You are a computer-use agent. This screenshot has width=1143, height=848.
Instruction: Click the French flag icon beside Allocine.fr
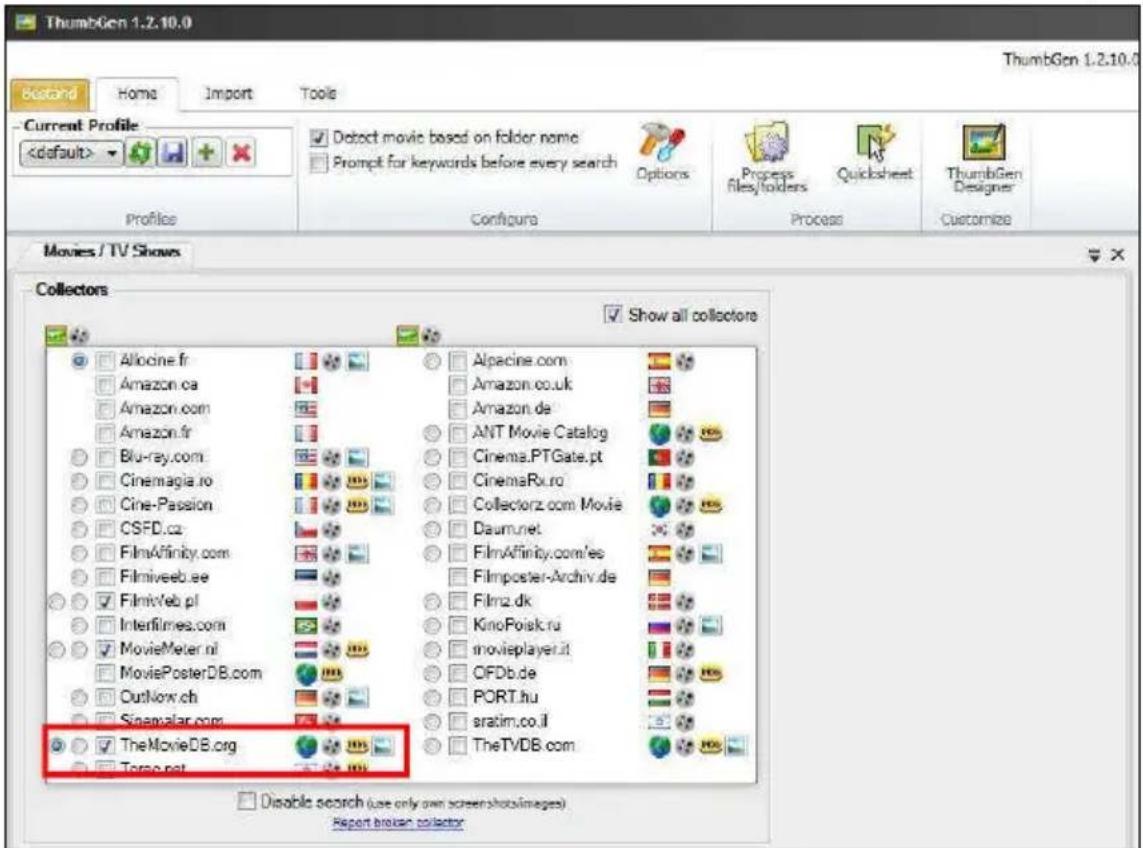coord(306,361)
